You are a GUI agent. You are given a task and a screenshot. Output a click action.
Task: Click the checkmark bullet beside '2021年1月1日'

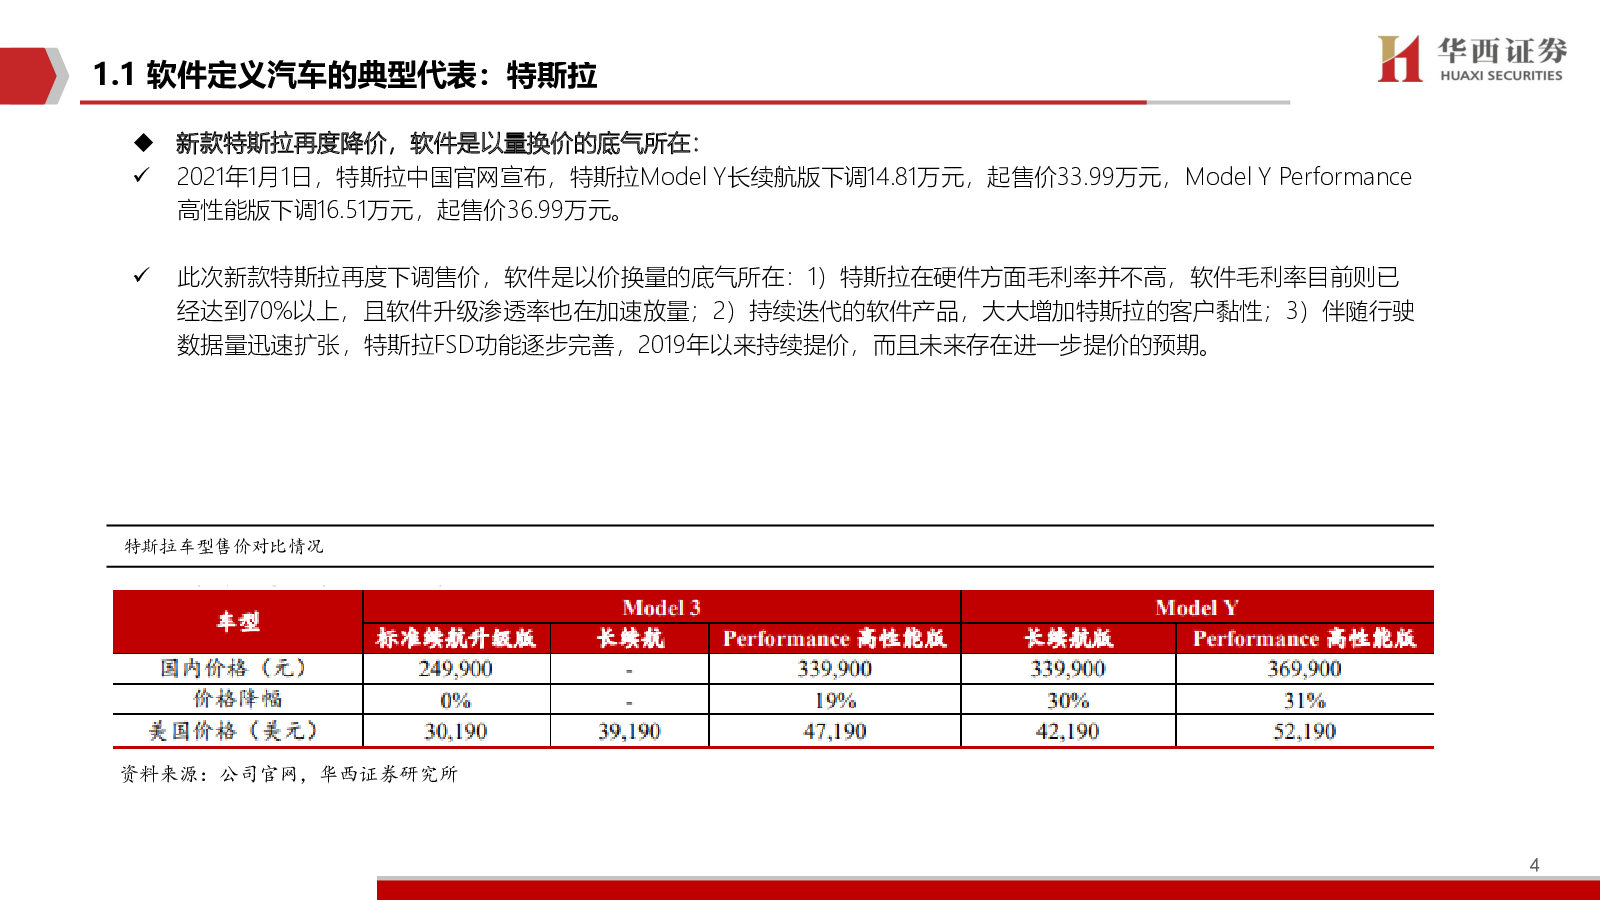point(142,176)
